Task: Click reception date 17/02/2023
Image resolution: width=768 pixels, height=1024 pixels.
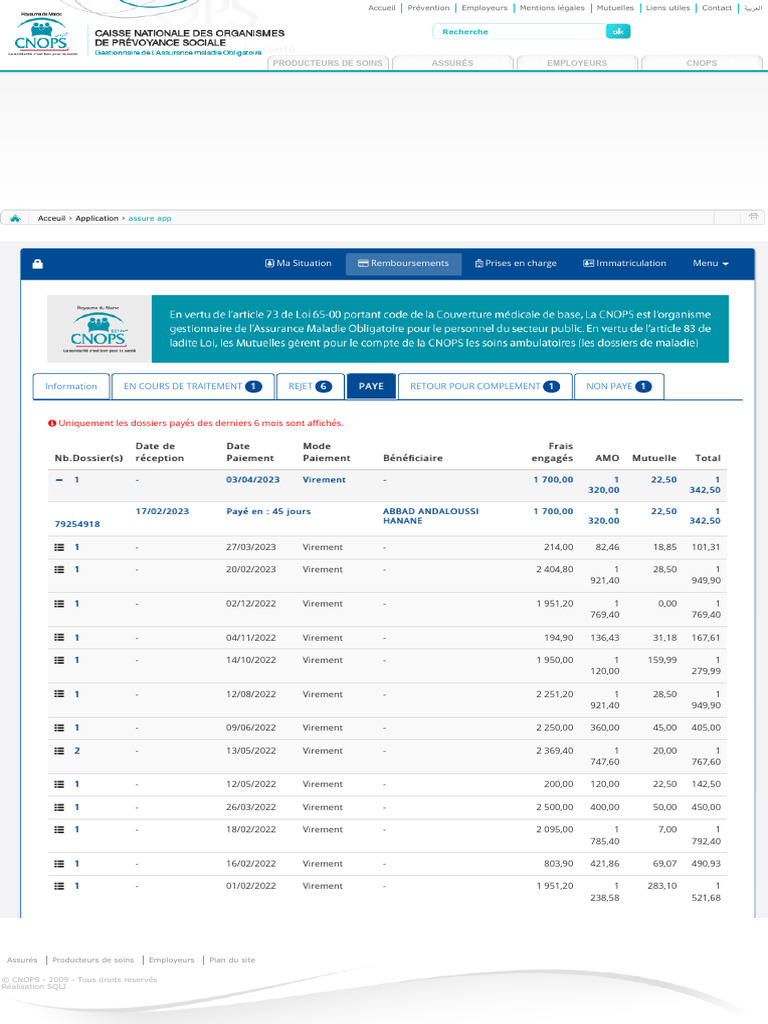Action: tap(162, 511)
